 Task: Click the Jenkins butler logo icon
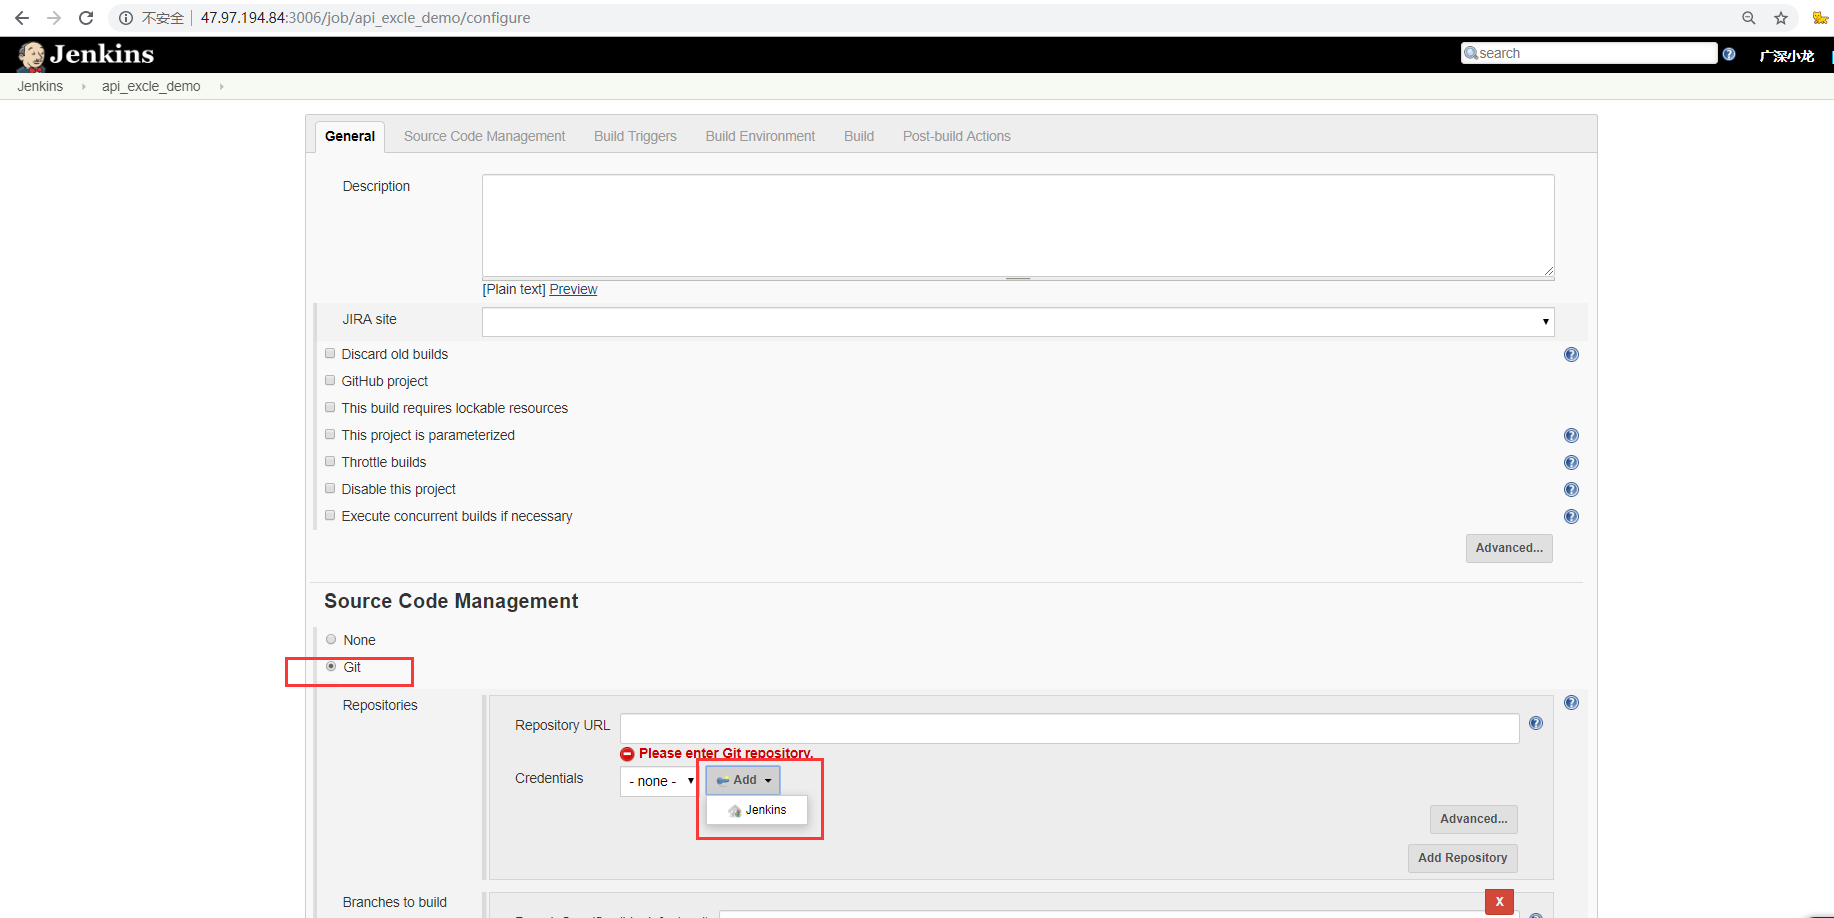coord(32,56)
